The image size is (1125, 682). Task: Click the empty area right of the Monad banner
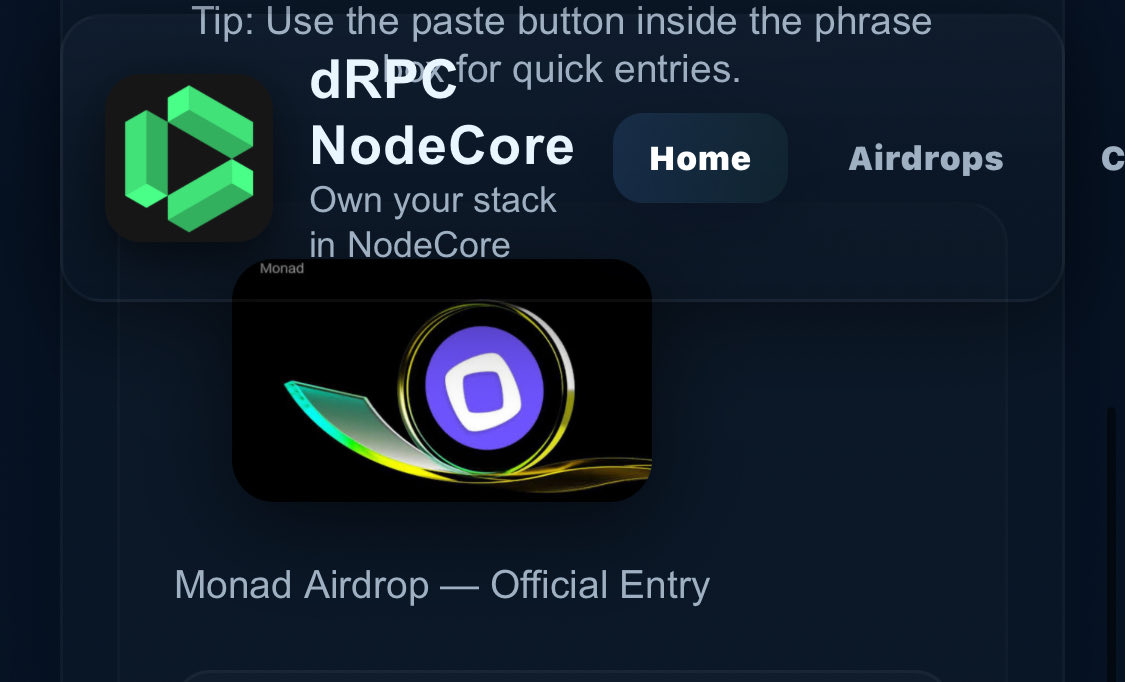click(825, 380)
